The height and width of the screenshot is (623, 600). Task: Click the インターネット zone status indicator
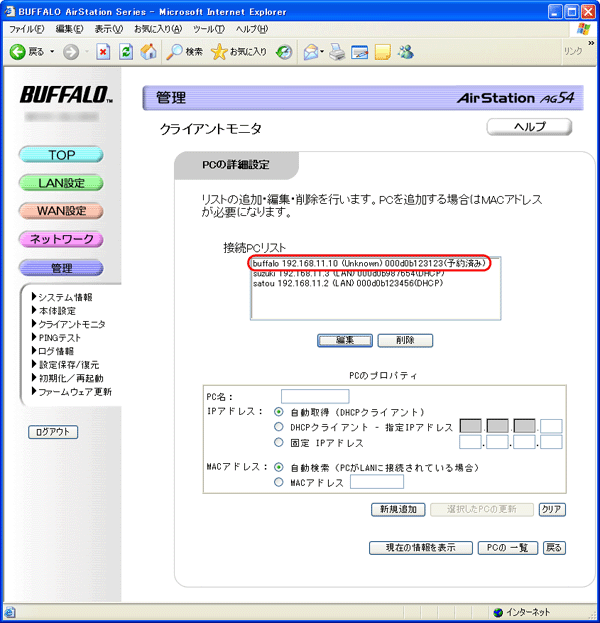coord(522,612)
